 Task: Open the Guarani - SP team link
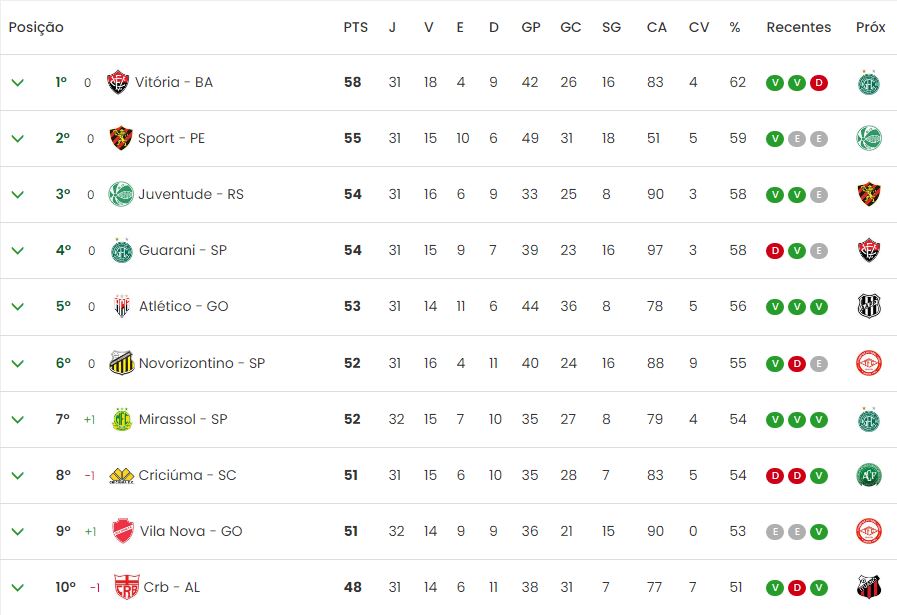(x=182, y=250)
